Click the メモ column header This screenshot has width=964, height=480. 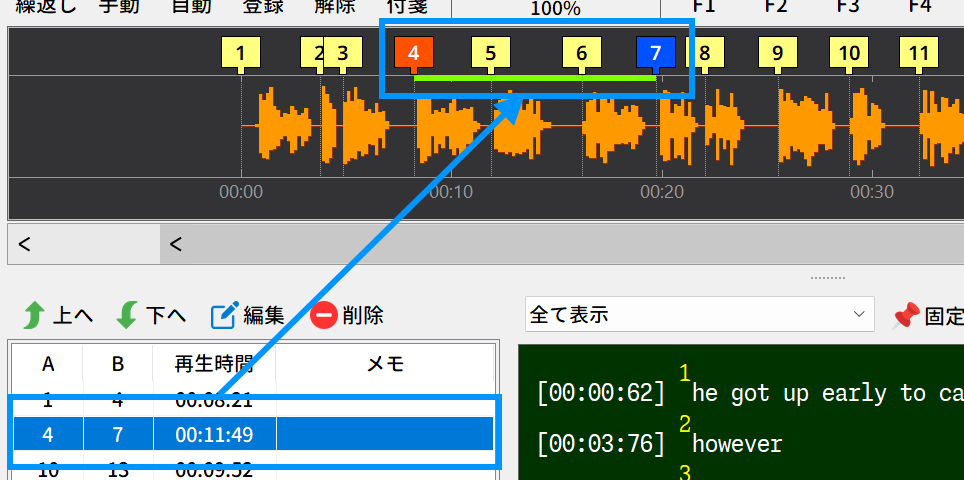pyautogui.click(x=385, y=364)
